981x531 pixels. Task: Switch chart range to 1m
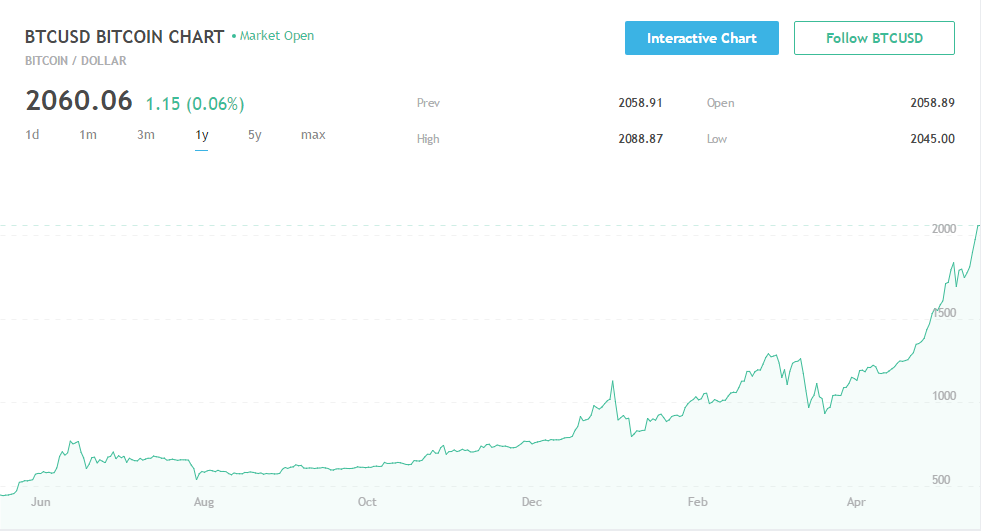click(88, 134)
